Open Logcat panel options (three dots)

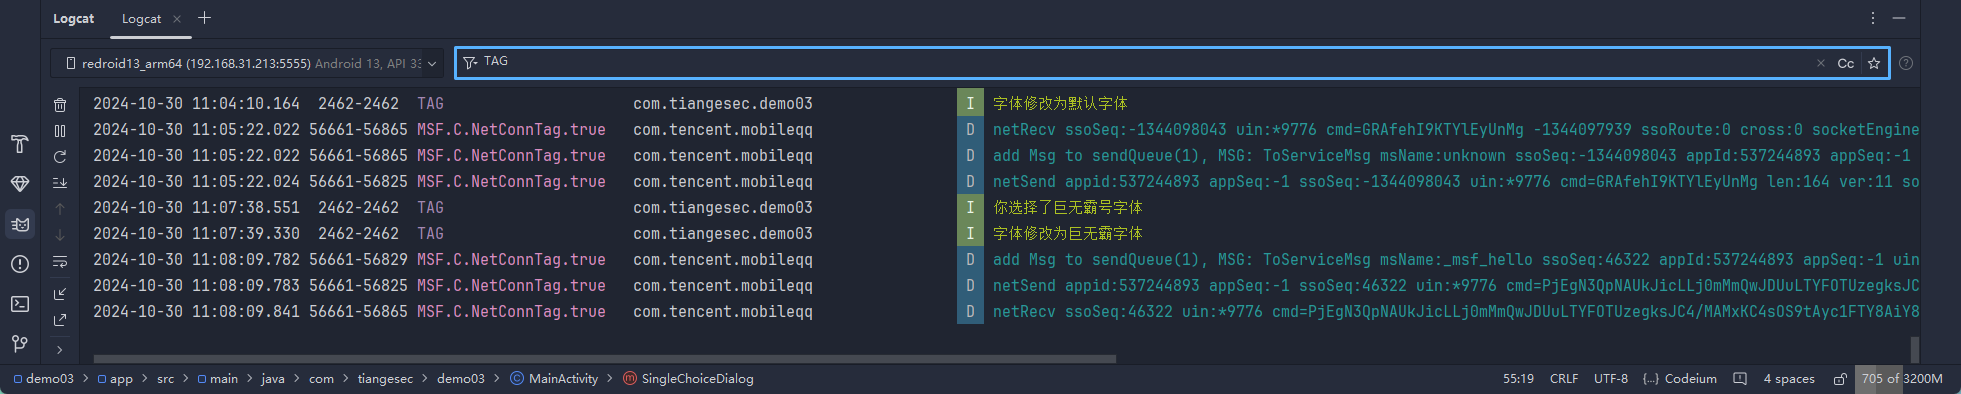tap(1873, 18)
